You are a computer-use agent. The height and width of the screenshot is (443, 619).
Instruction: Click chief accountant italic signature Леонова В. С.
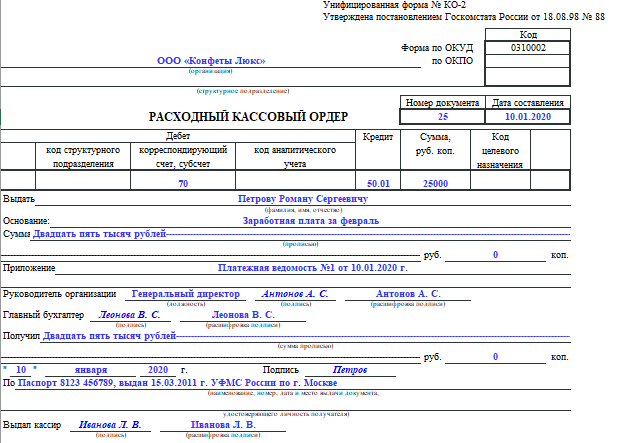129,315
